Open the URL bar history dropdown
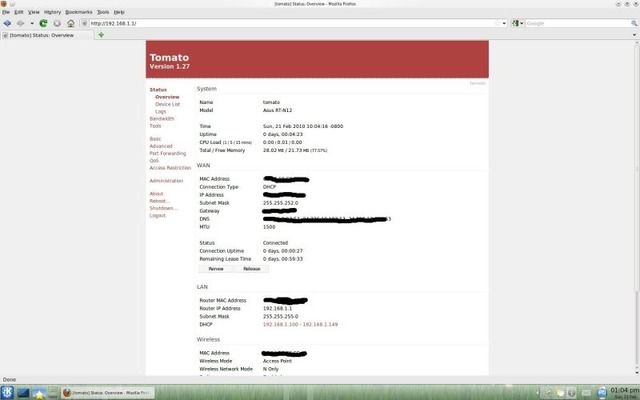This screenshot has width=640, height=400. tap(504, 23)
